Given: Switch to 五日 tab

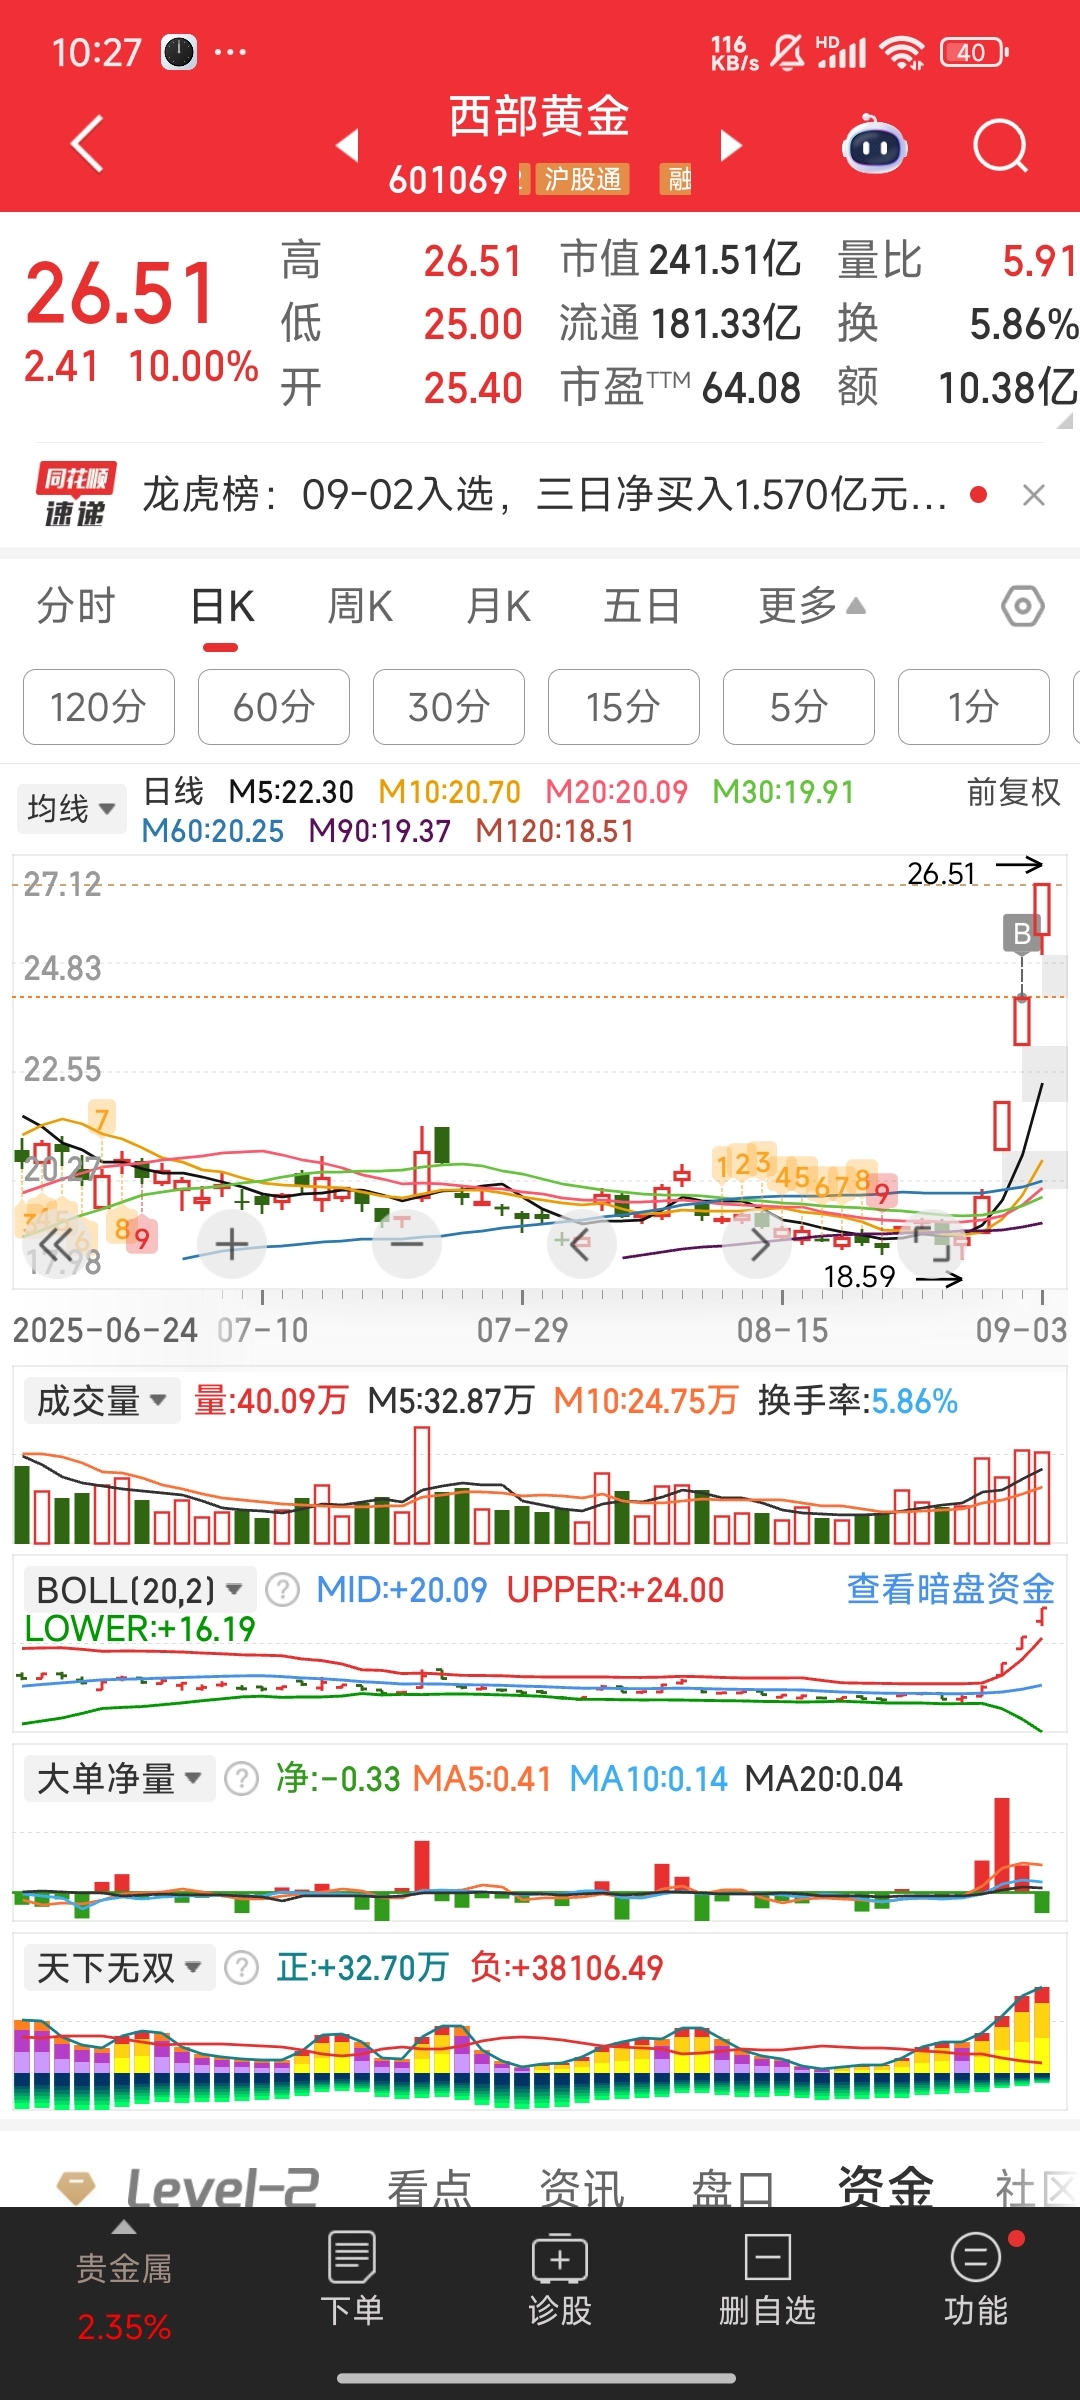Looking at the screenshot, I should 642,606.
